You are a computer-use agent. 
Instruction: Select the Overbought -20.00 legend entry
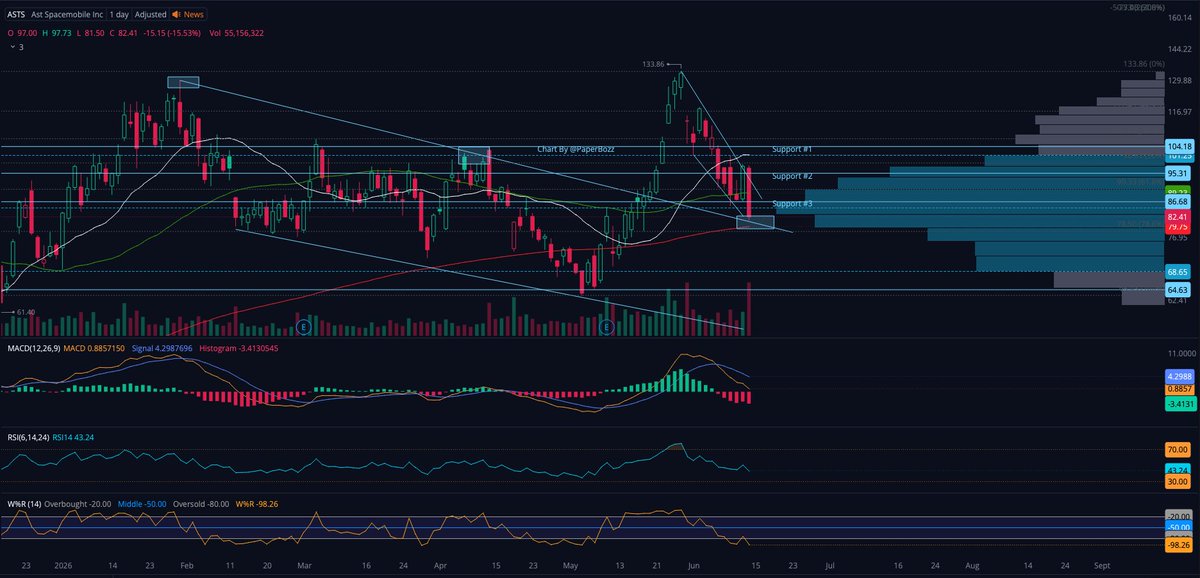tap(80, 503)
